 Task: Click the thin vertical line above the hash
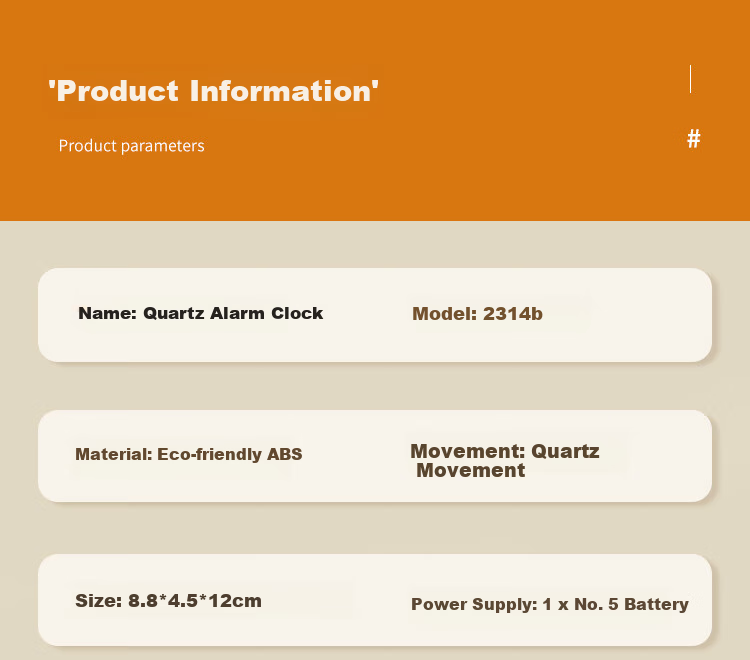click(690, 79)
